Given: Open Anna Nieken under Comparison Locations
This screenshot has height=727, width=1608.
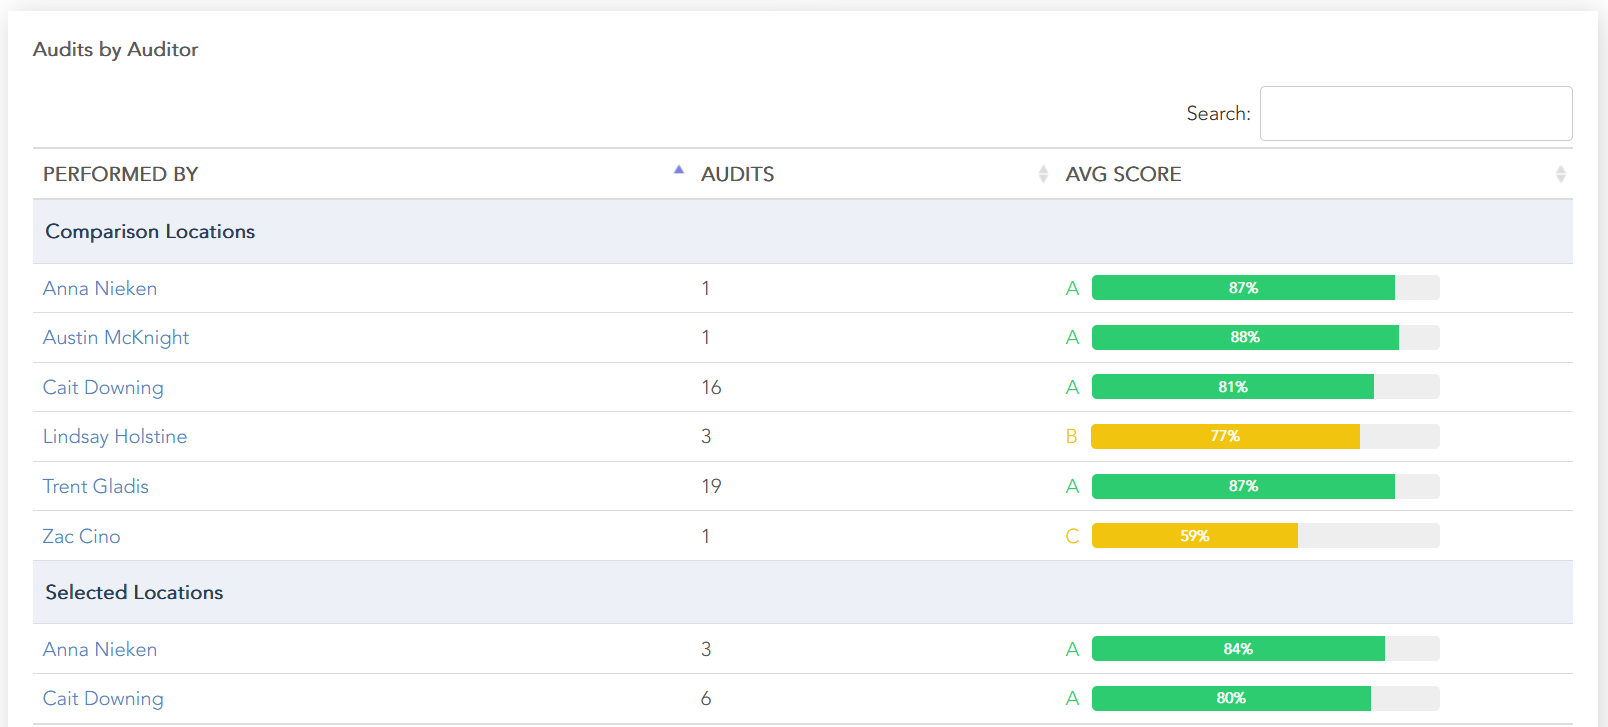Looking at the screenshot, I should pyautogui.click(x=100, y=288).
